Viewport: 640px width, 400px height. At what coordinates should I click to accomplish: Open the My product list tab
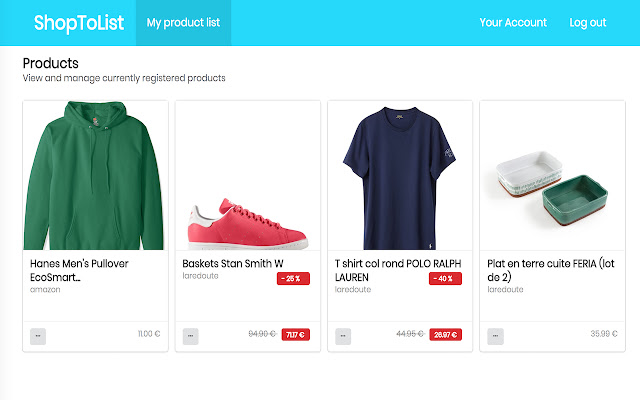[183, 22]
